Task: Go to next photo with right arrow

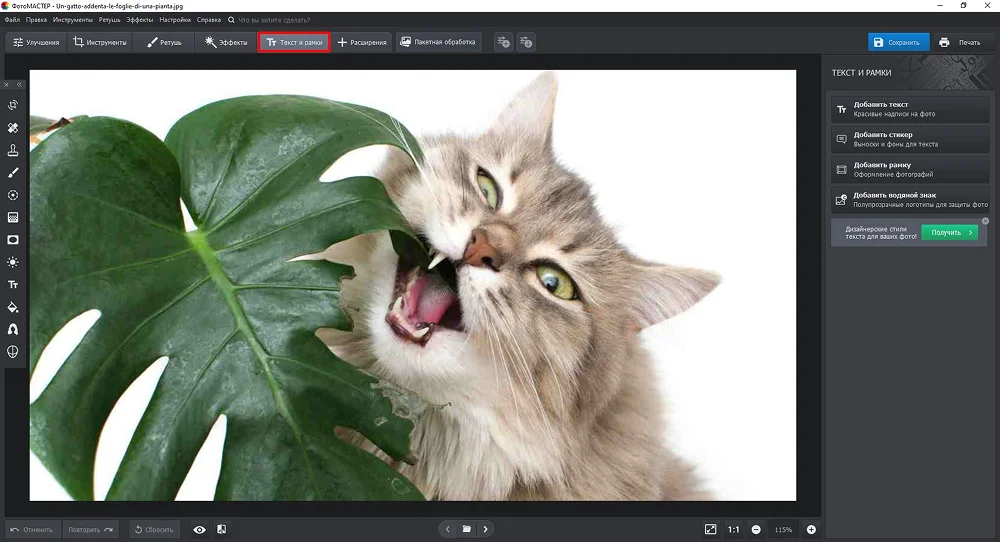Action: point(485,529)
